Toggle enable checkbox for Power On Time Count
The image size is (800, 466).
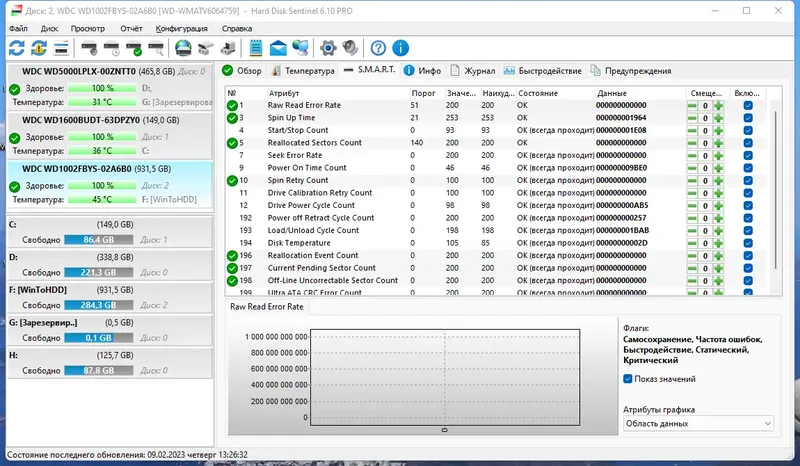tap(748, 168)
